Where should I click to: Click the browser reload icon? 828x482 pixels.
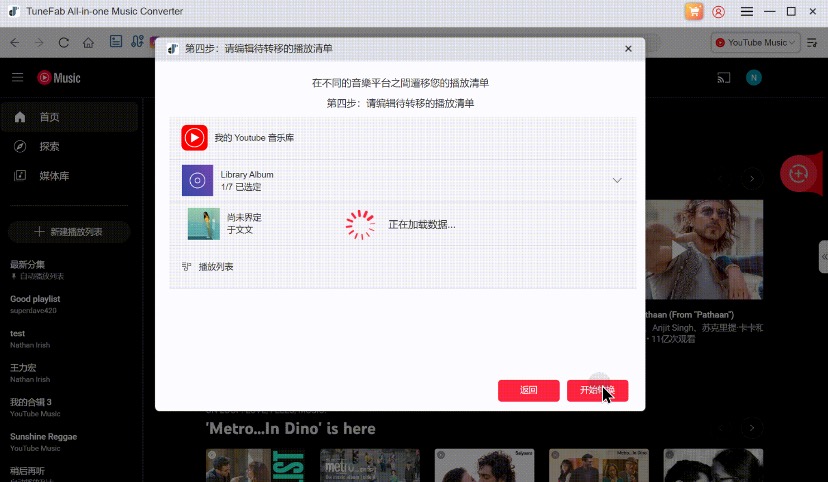click(64, 43)
